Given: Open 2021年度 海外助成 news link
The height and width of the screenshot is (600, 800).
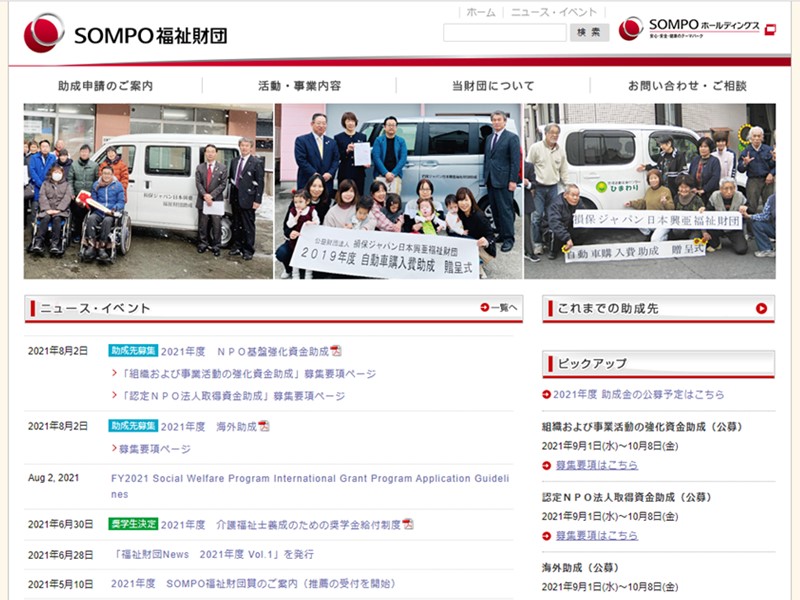Looking at the screenshot, I should 209,427.
